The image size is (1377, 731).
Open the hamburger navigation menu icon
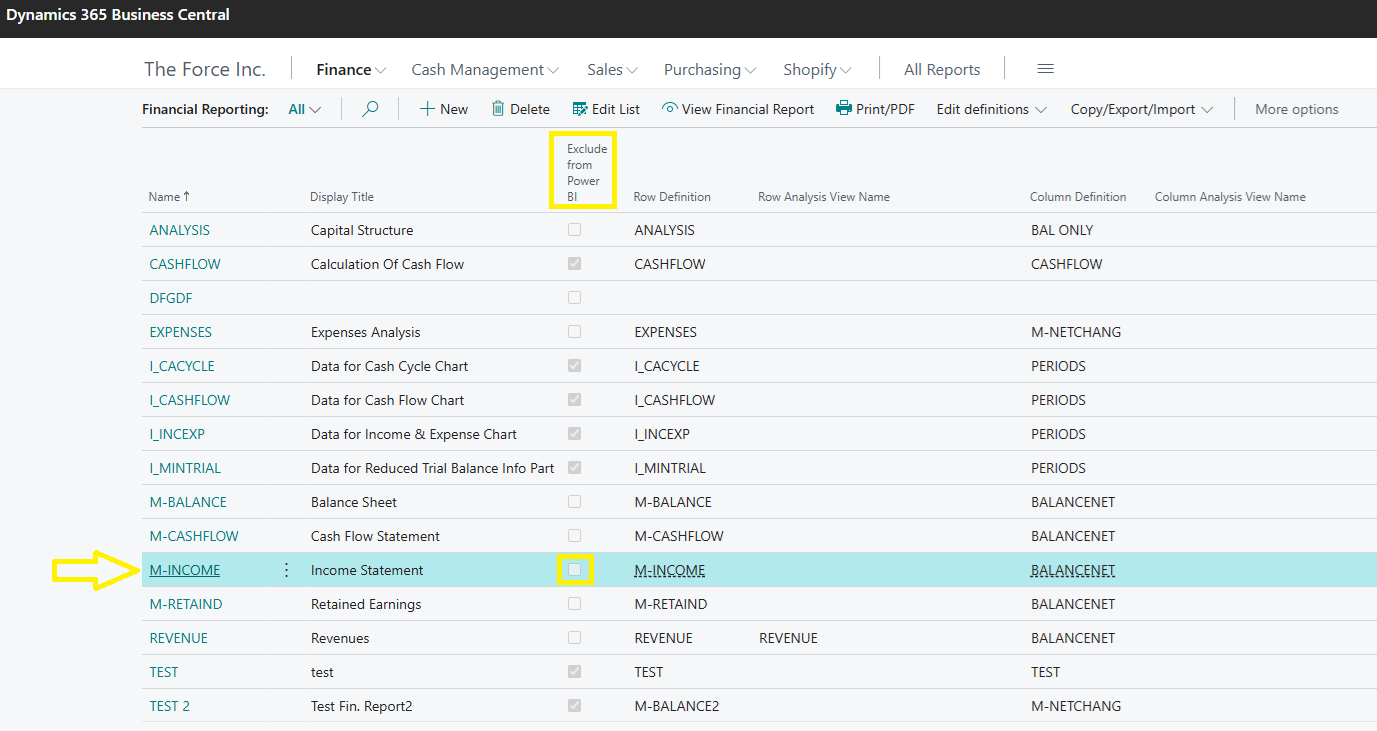point(1046,69)
